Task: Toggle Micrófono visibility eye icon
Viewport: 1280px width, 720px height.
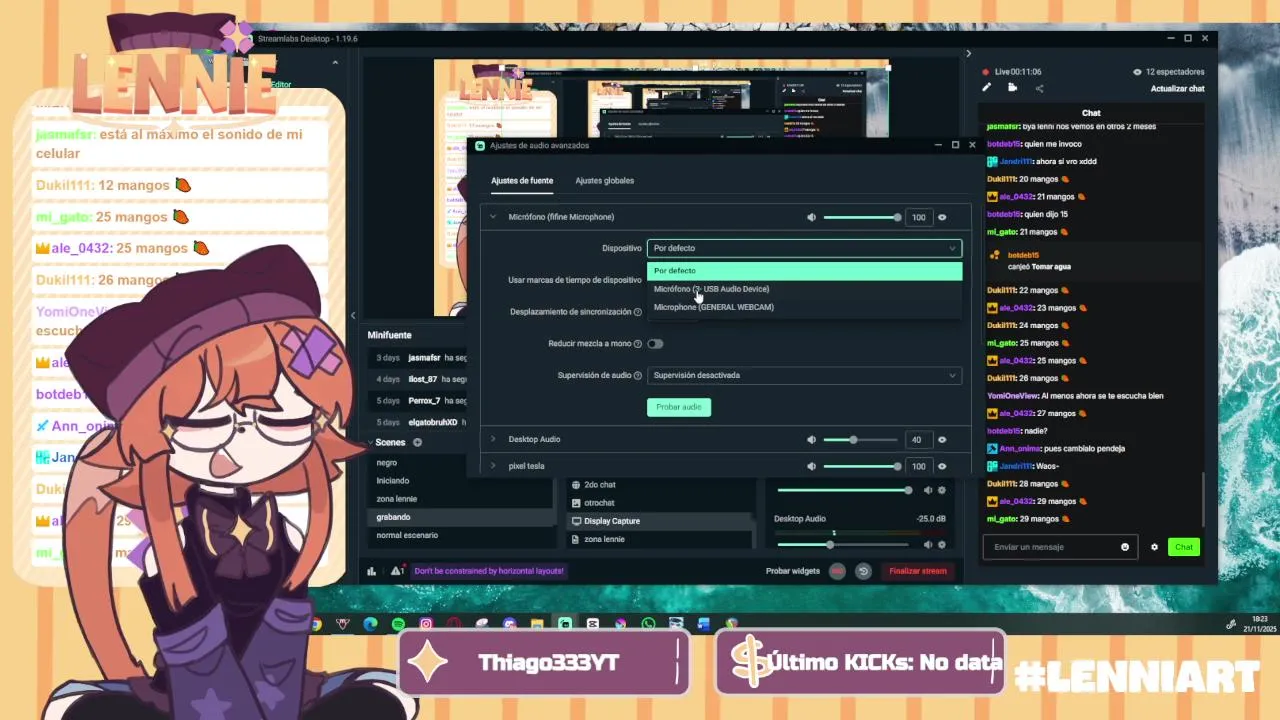Action: pos(942,217)
